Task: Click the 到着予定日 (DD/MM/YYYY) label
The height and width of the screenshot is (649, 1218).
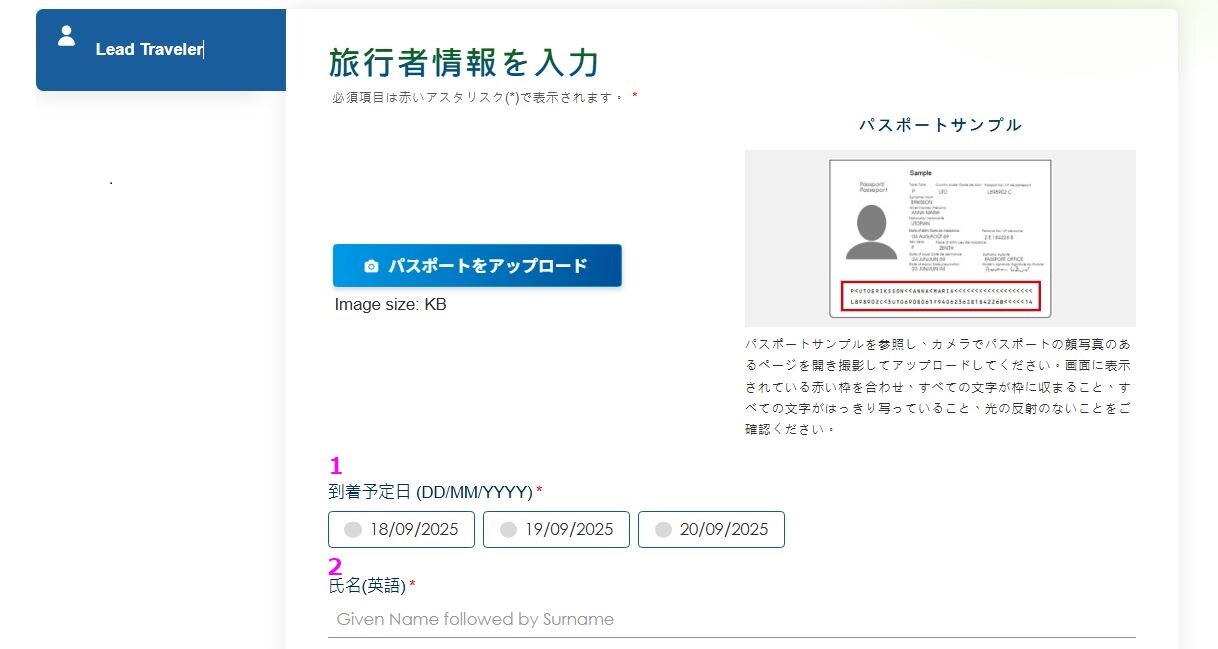Action: (x=430, y=492)
